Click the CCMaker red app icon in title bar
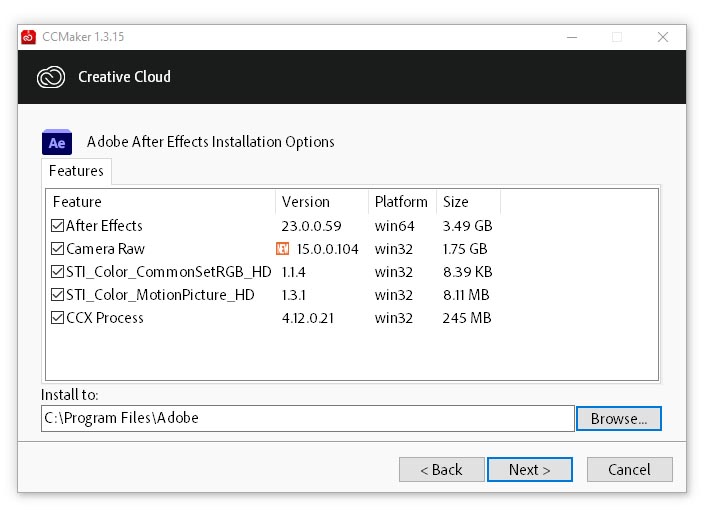Screen dimensions: 710x510 coord(28,37)
